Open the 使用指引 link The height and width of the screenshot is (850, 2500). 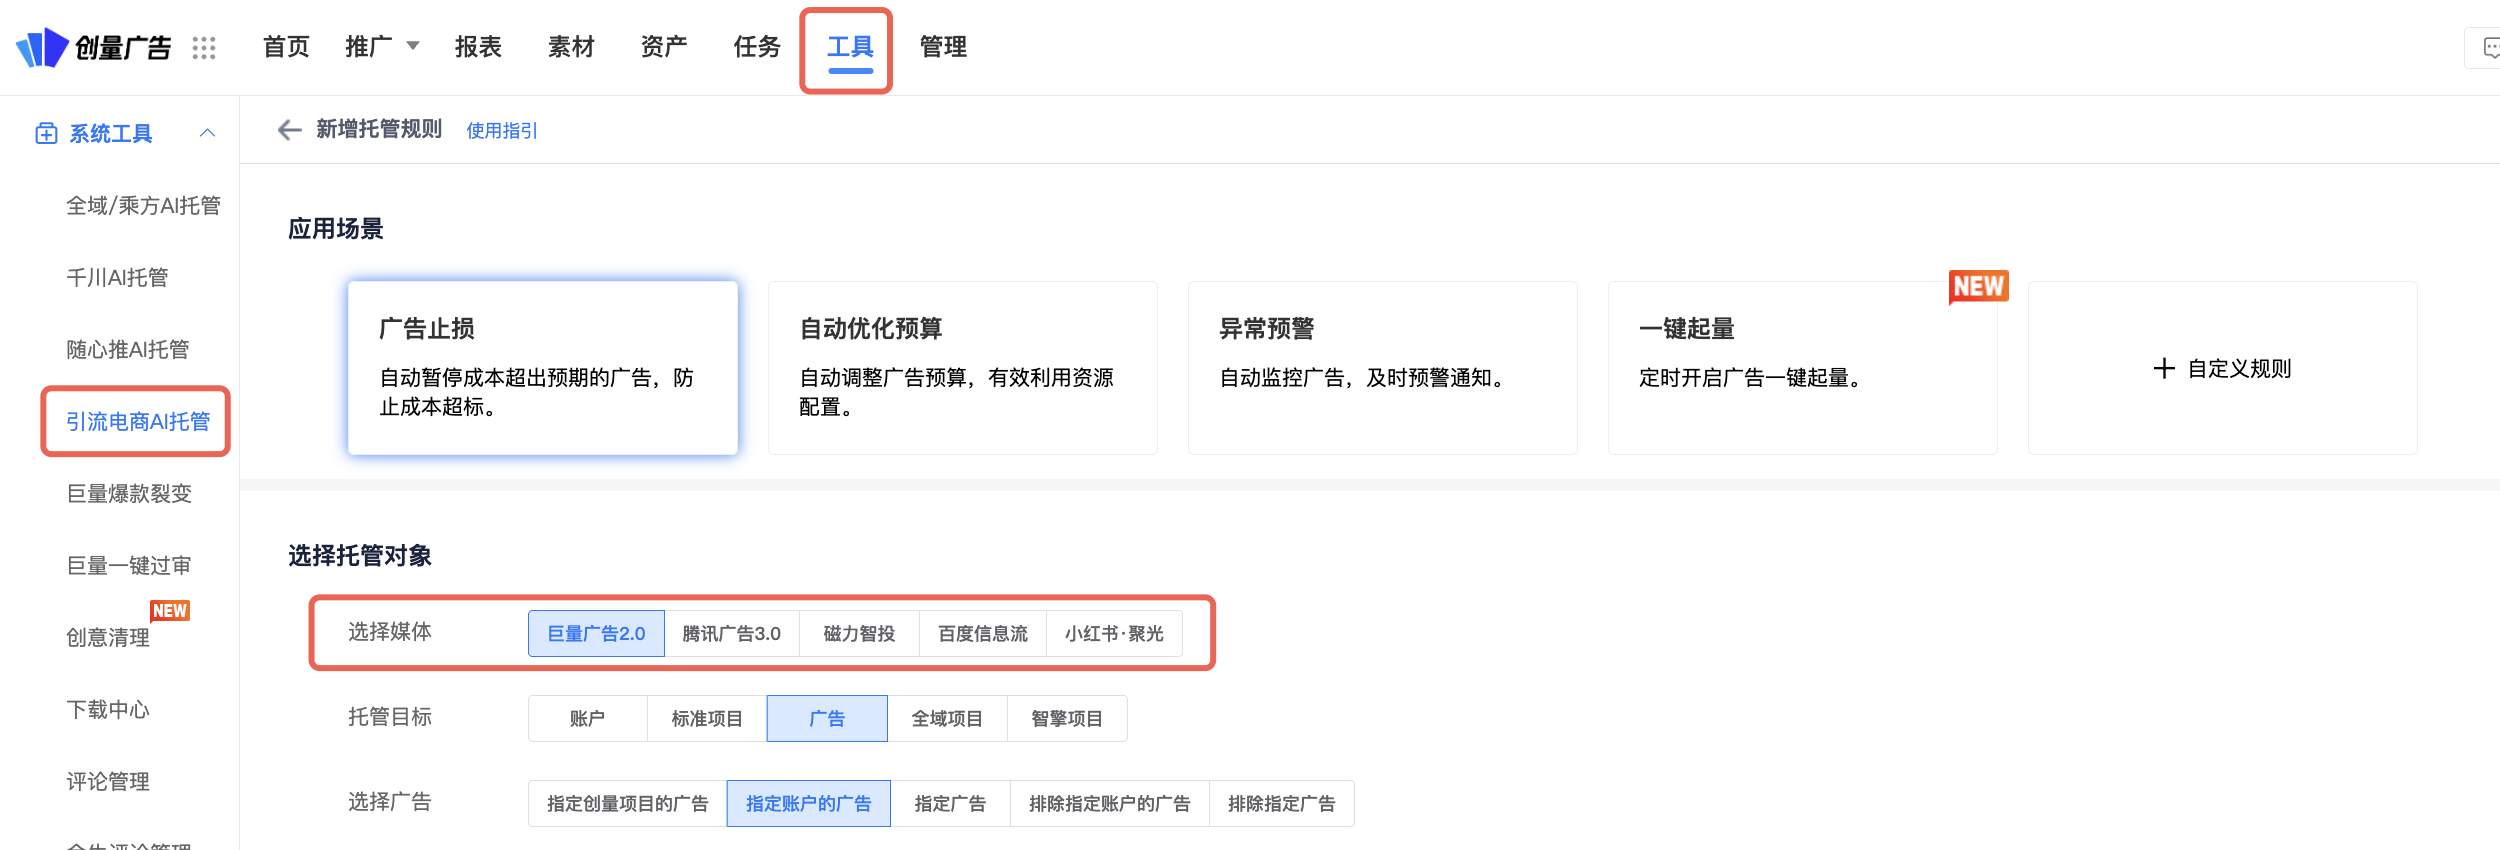point(502,131)
